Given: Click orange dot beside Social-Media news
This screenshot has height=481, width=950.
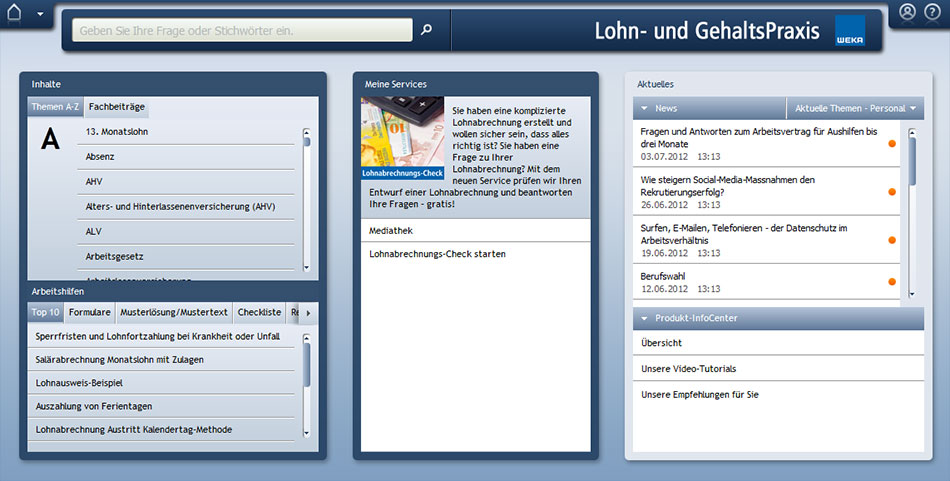Looking at the screenshot, I should point(892,192).
